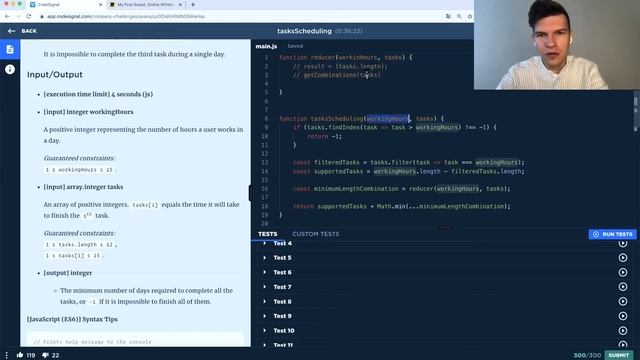Click '[output] integer' text
This screenshot has height=360, width=640.
pyautogui.click(x=68, y=273)
